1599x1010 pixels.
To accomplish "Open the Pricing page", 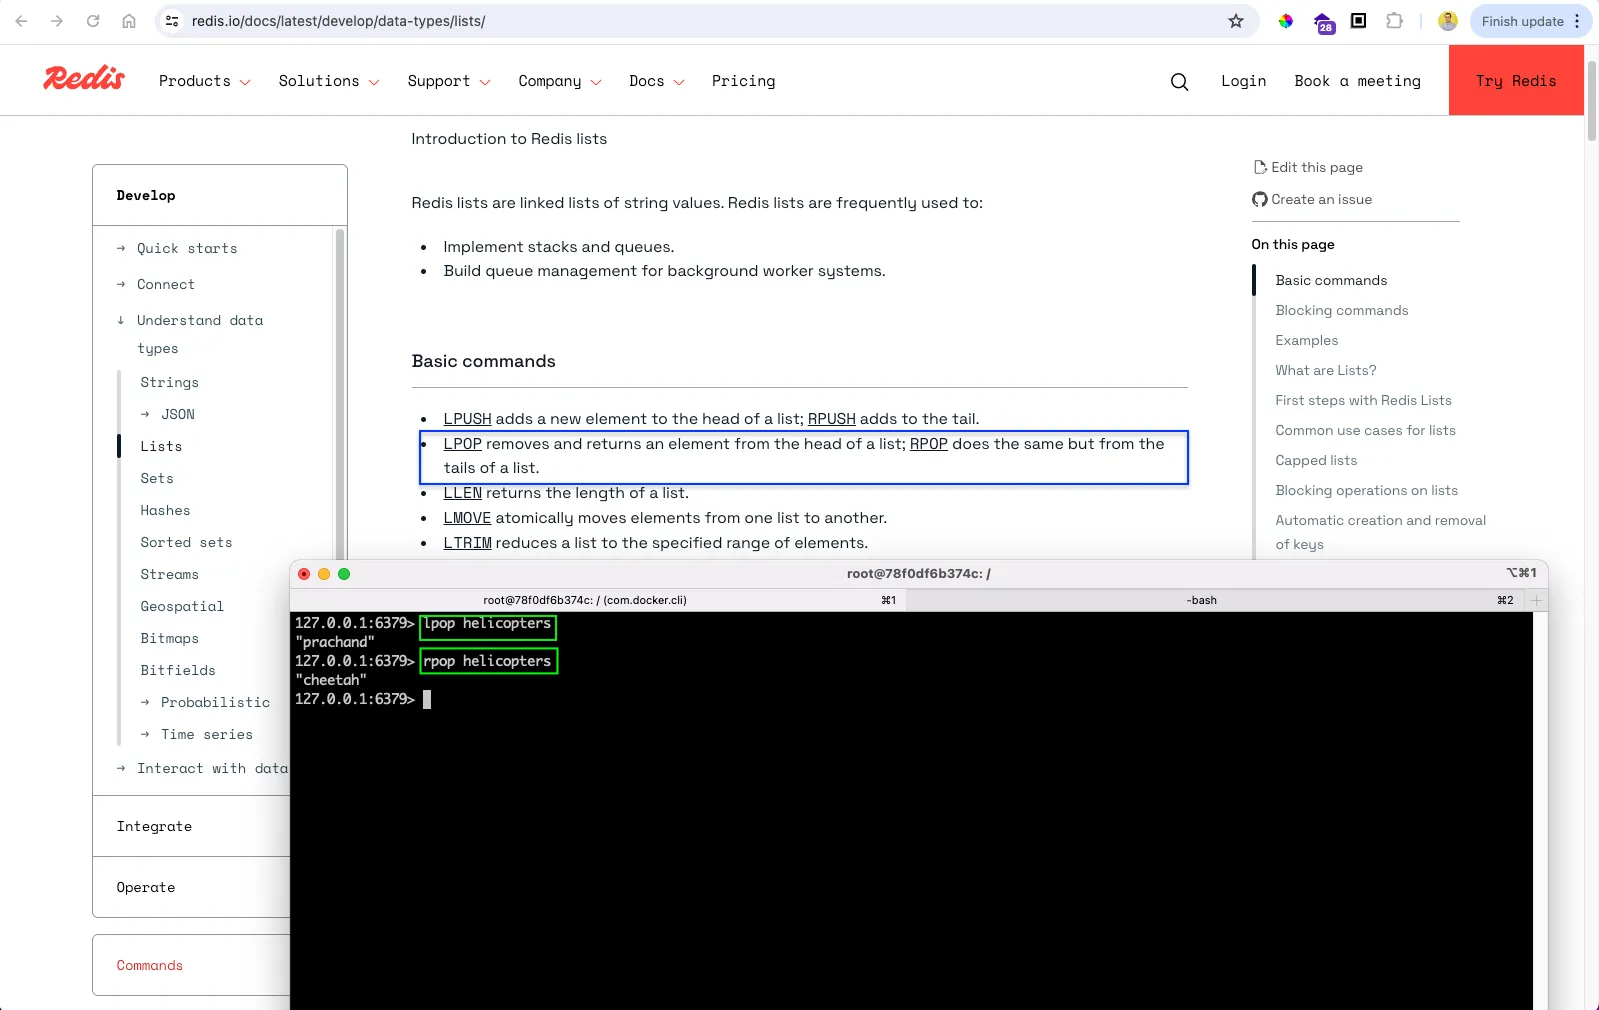I will click(743, 81).
